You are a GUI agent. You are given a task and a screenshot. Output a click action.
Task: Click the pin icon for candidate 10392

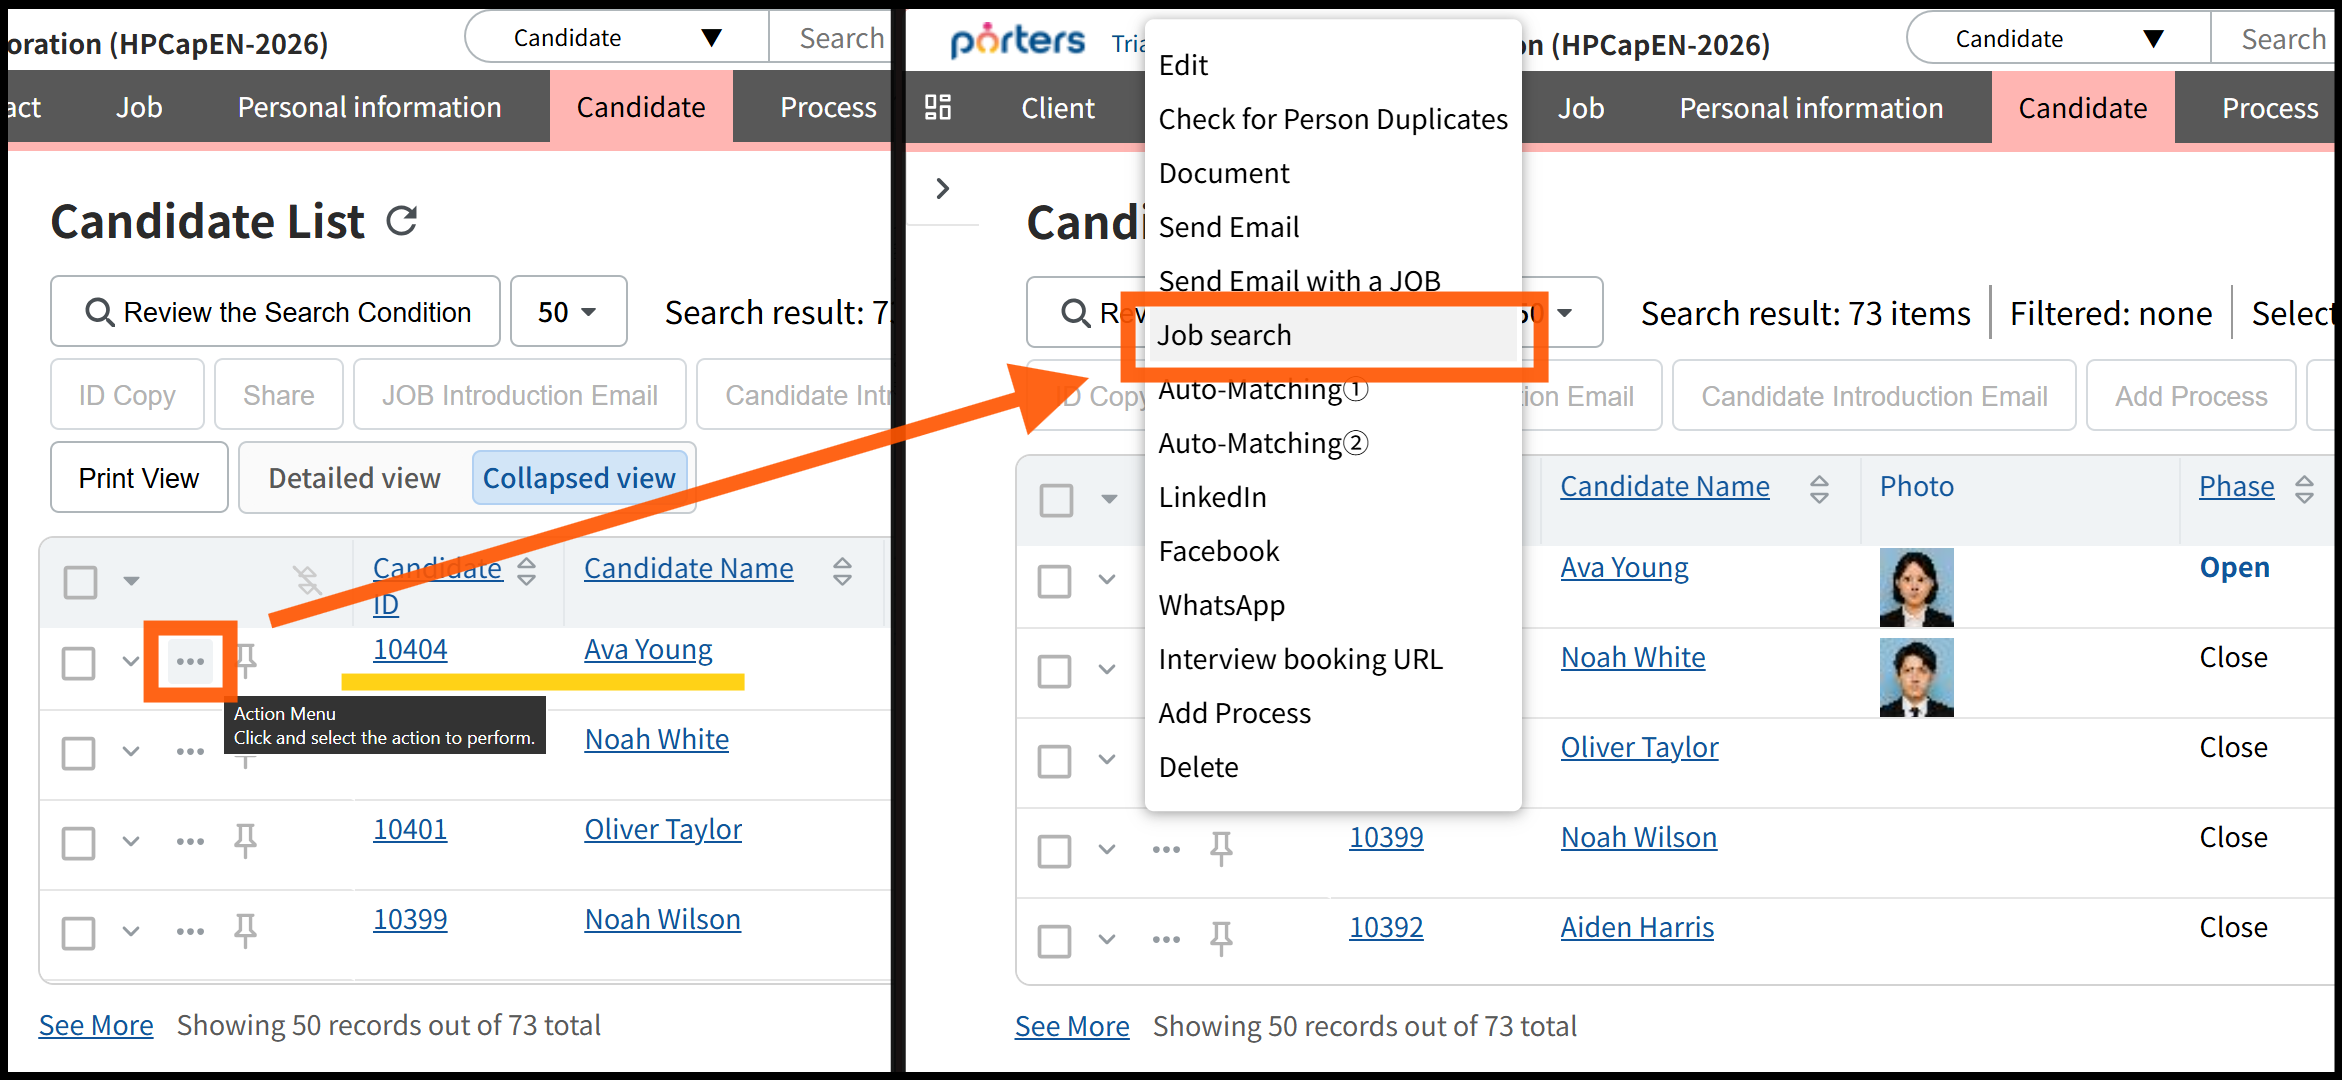tap(1221, 938)
